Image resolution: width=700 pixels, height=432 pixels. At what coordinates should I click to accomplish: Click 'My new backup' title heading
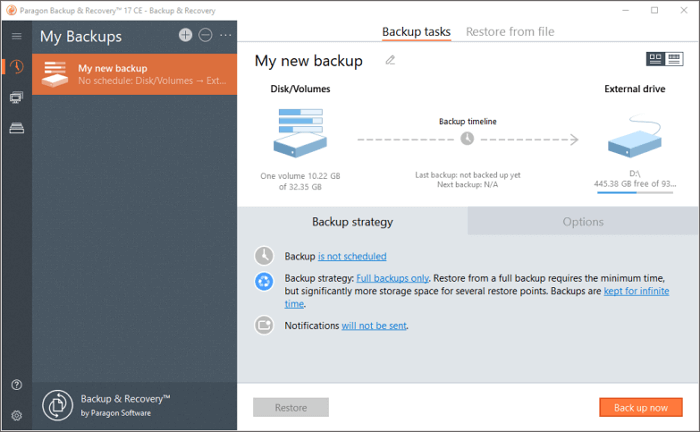pos(308,61)
